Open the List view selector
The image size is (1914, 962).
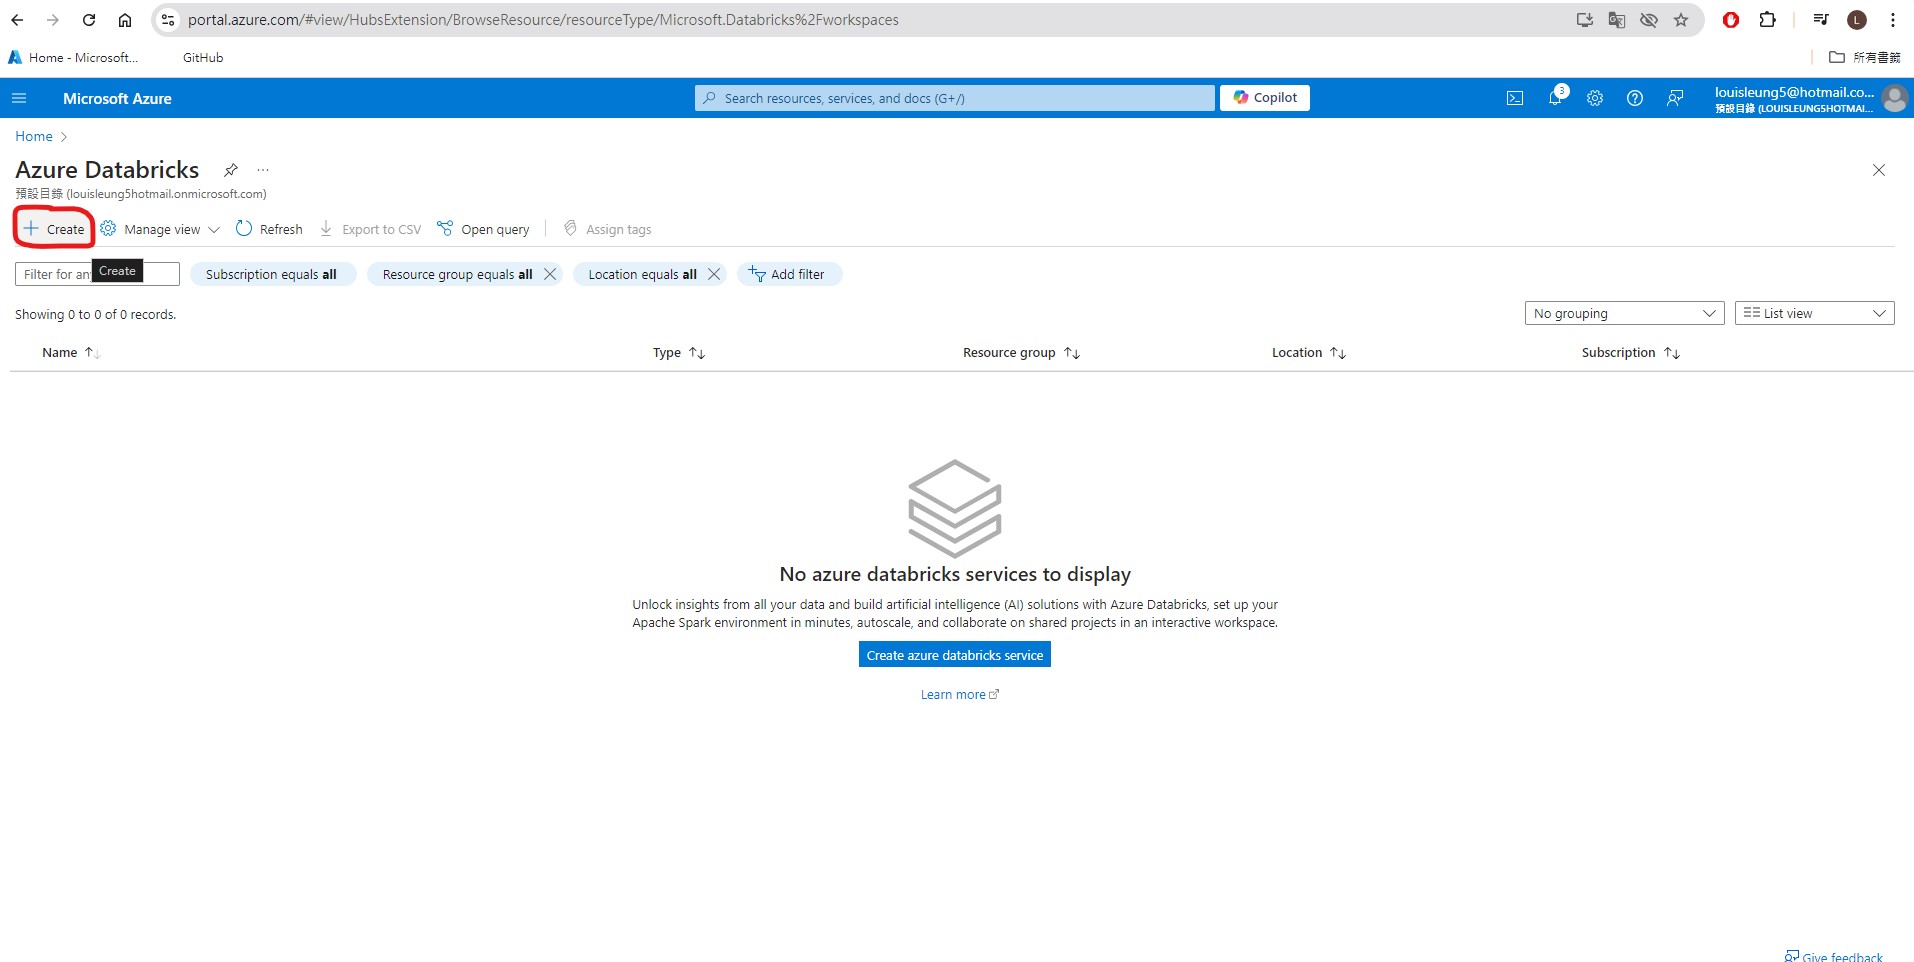(1814, 313)
